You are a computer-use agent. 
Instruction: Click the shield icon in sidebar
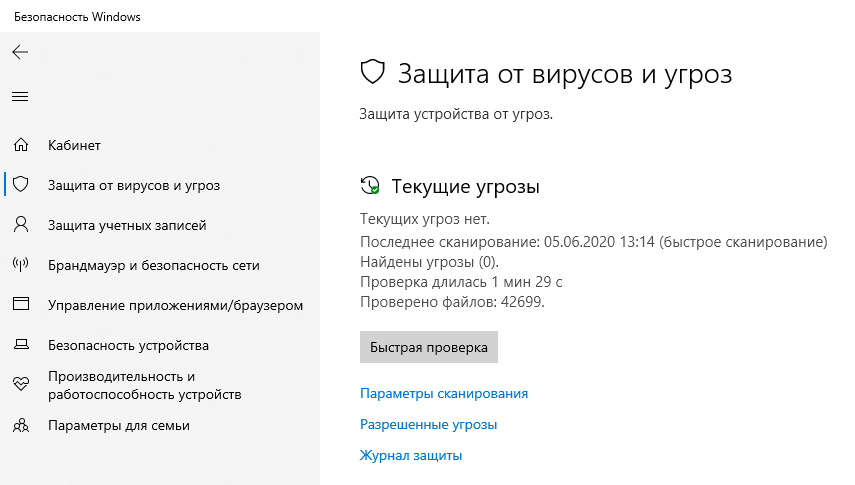[x=20, y=185]
